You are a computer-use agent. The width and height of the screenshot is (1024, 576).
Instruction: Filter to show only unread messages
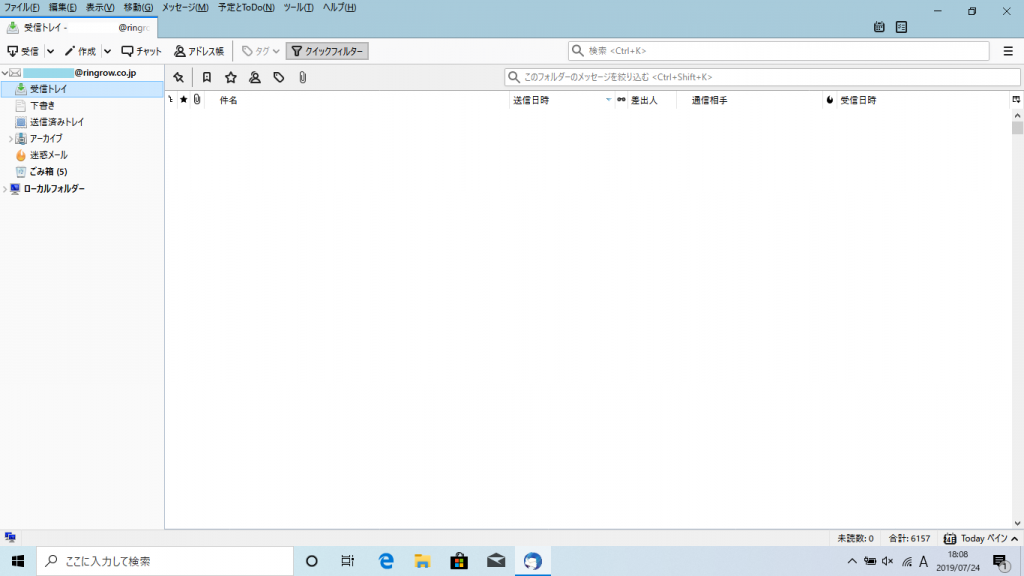(x=207, y=76)
